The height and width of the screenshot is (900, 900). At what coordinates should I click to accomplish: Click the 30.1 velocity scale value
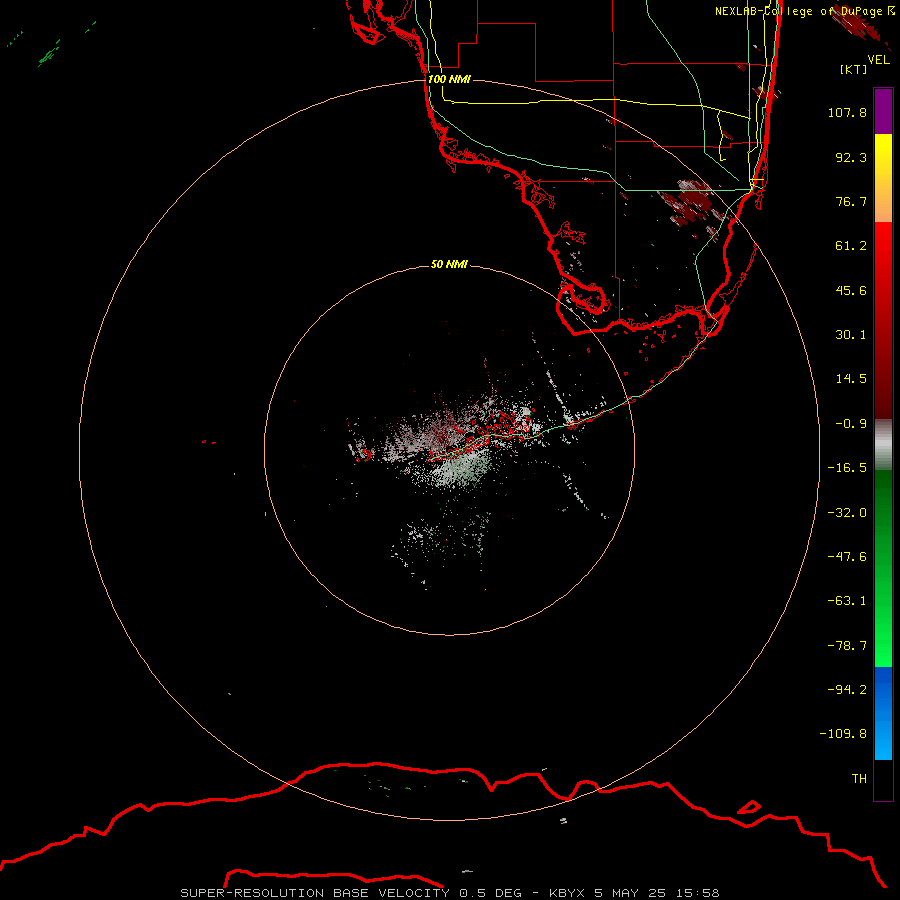click(x=851, y=335)
